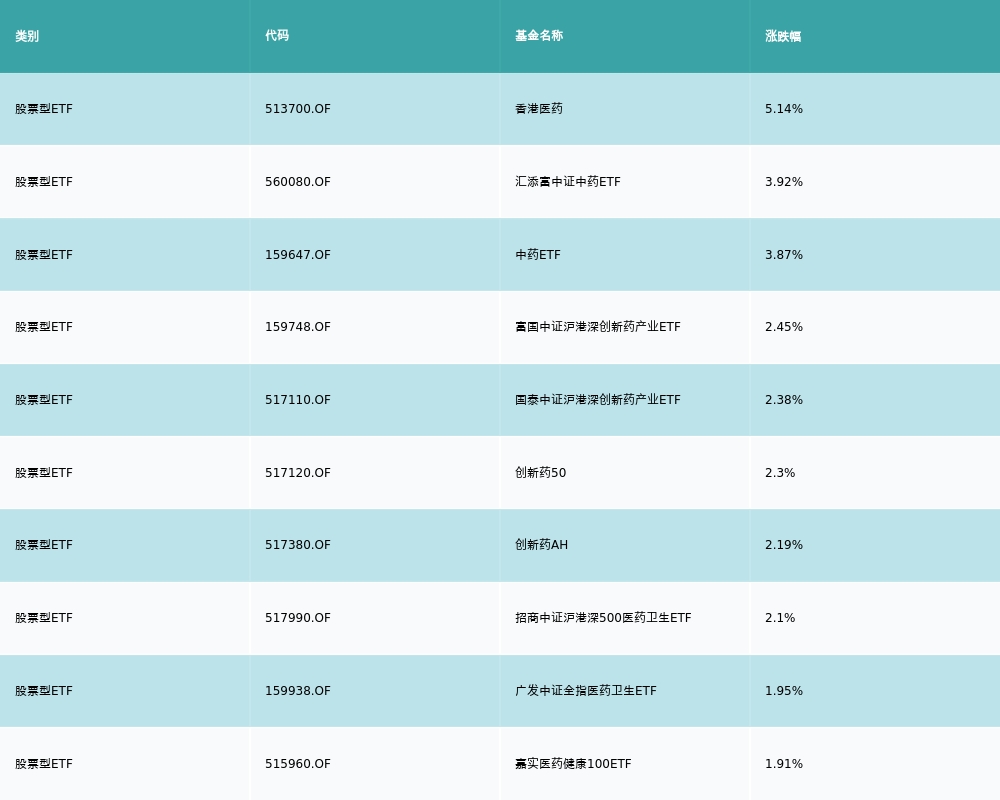Image resolution: width=1000 pixels, height=800 pixels.
Task: Click the 涨跌幅 column header
Action: pos(783,36)
